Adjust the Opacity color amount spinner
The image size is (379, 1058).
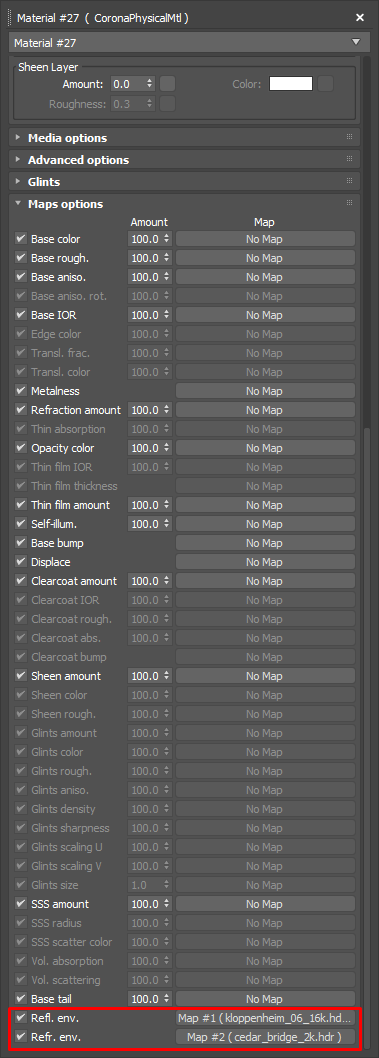pos(167,448)
